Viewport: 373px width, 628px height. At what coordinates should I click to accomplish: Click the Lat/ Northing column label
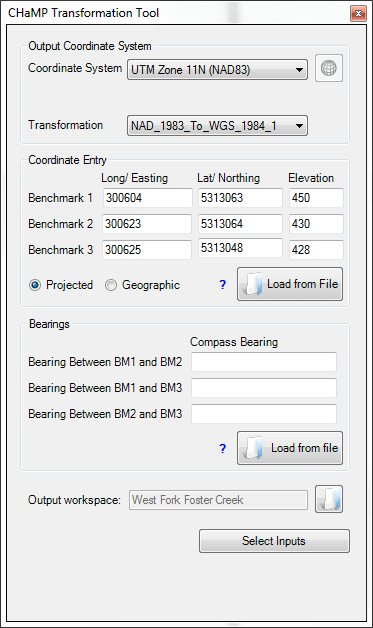[228, 178]
